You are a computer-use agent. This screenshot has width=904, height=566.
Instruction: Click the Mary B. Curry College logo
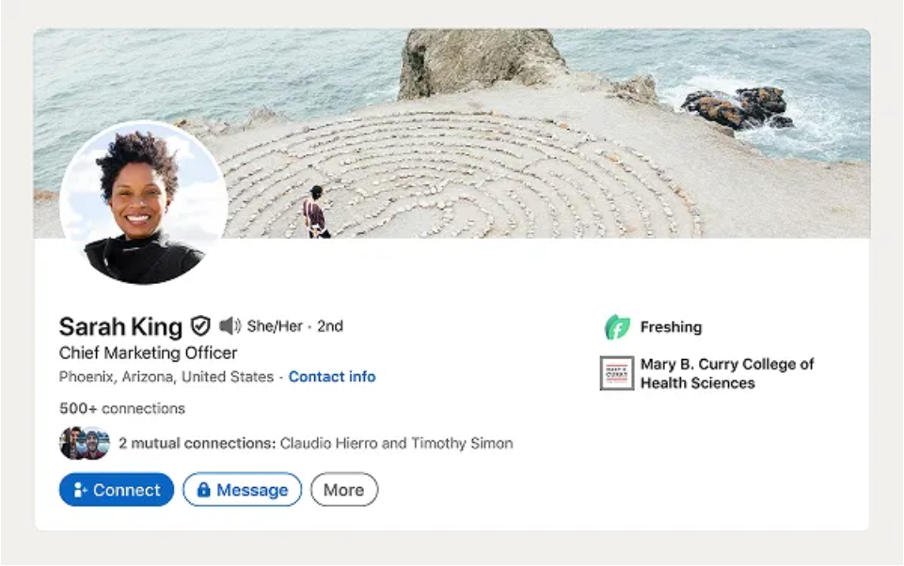617,373
